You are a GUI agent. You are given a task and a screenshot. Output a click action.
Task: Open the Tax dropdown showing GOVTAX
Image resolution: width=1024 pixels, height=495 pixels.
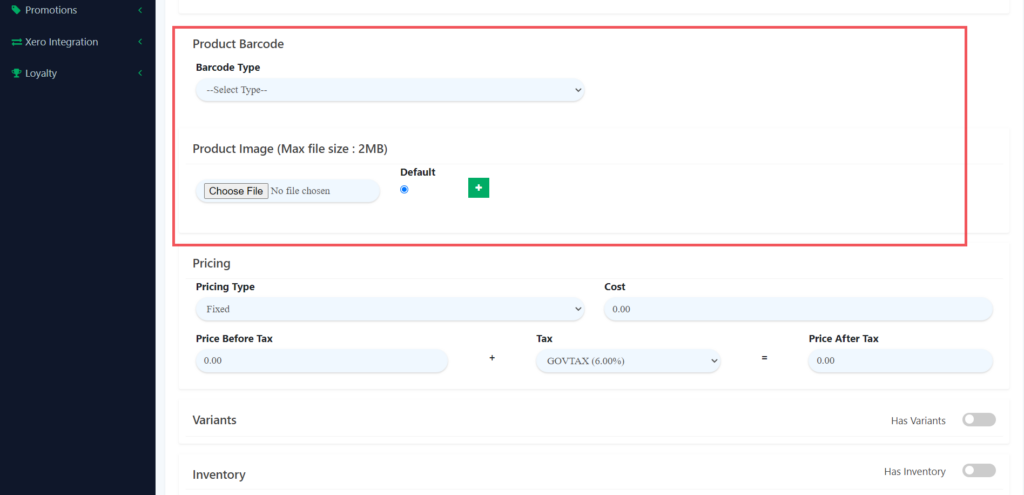click(x=628, y=360)
